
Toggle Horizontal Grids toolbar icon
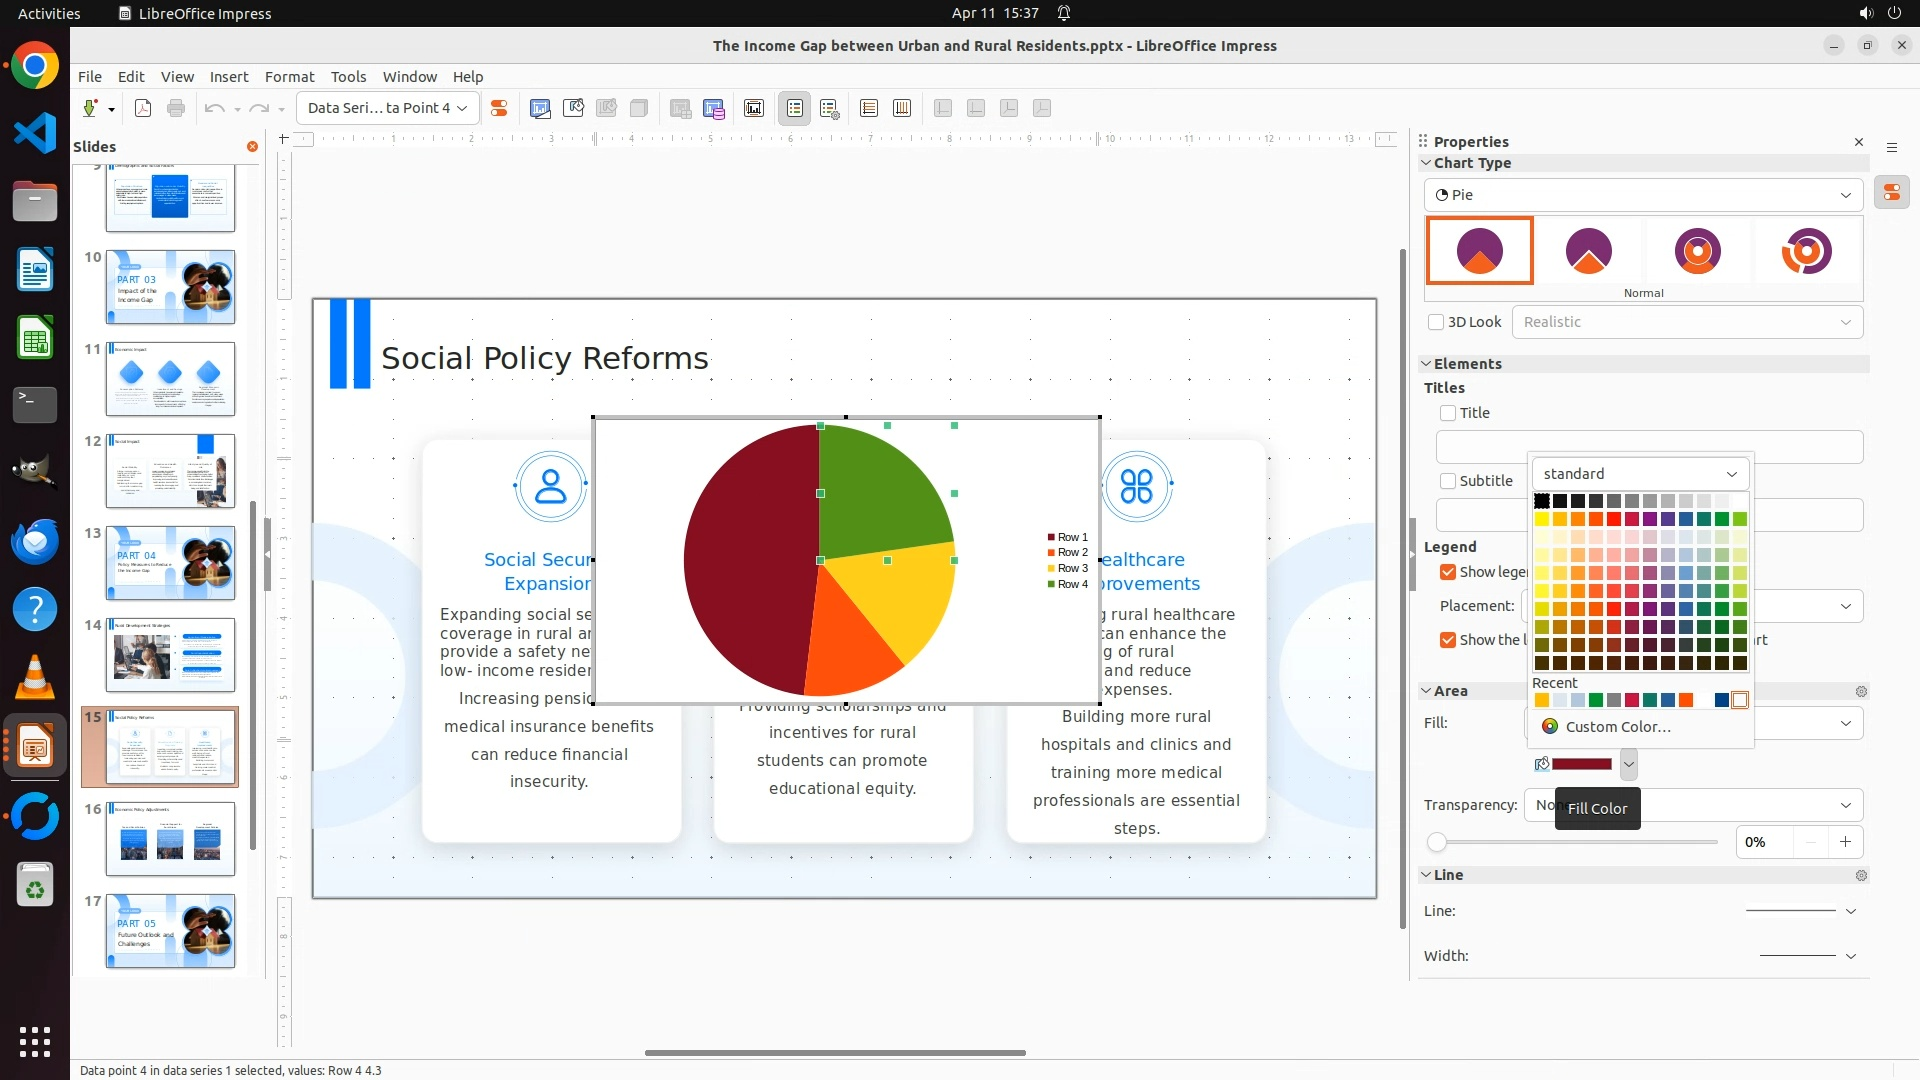868,108
